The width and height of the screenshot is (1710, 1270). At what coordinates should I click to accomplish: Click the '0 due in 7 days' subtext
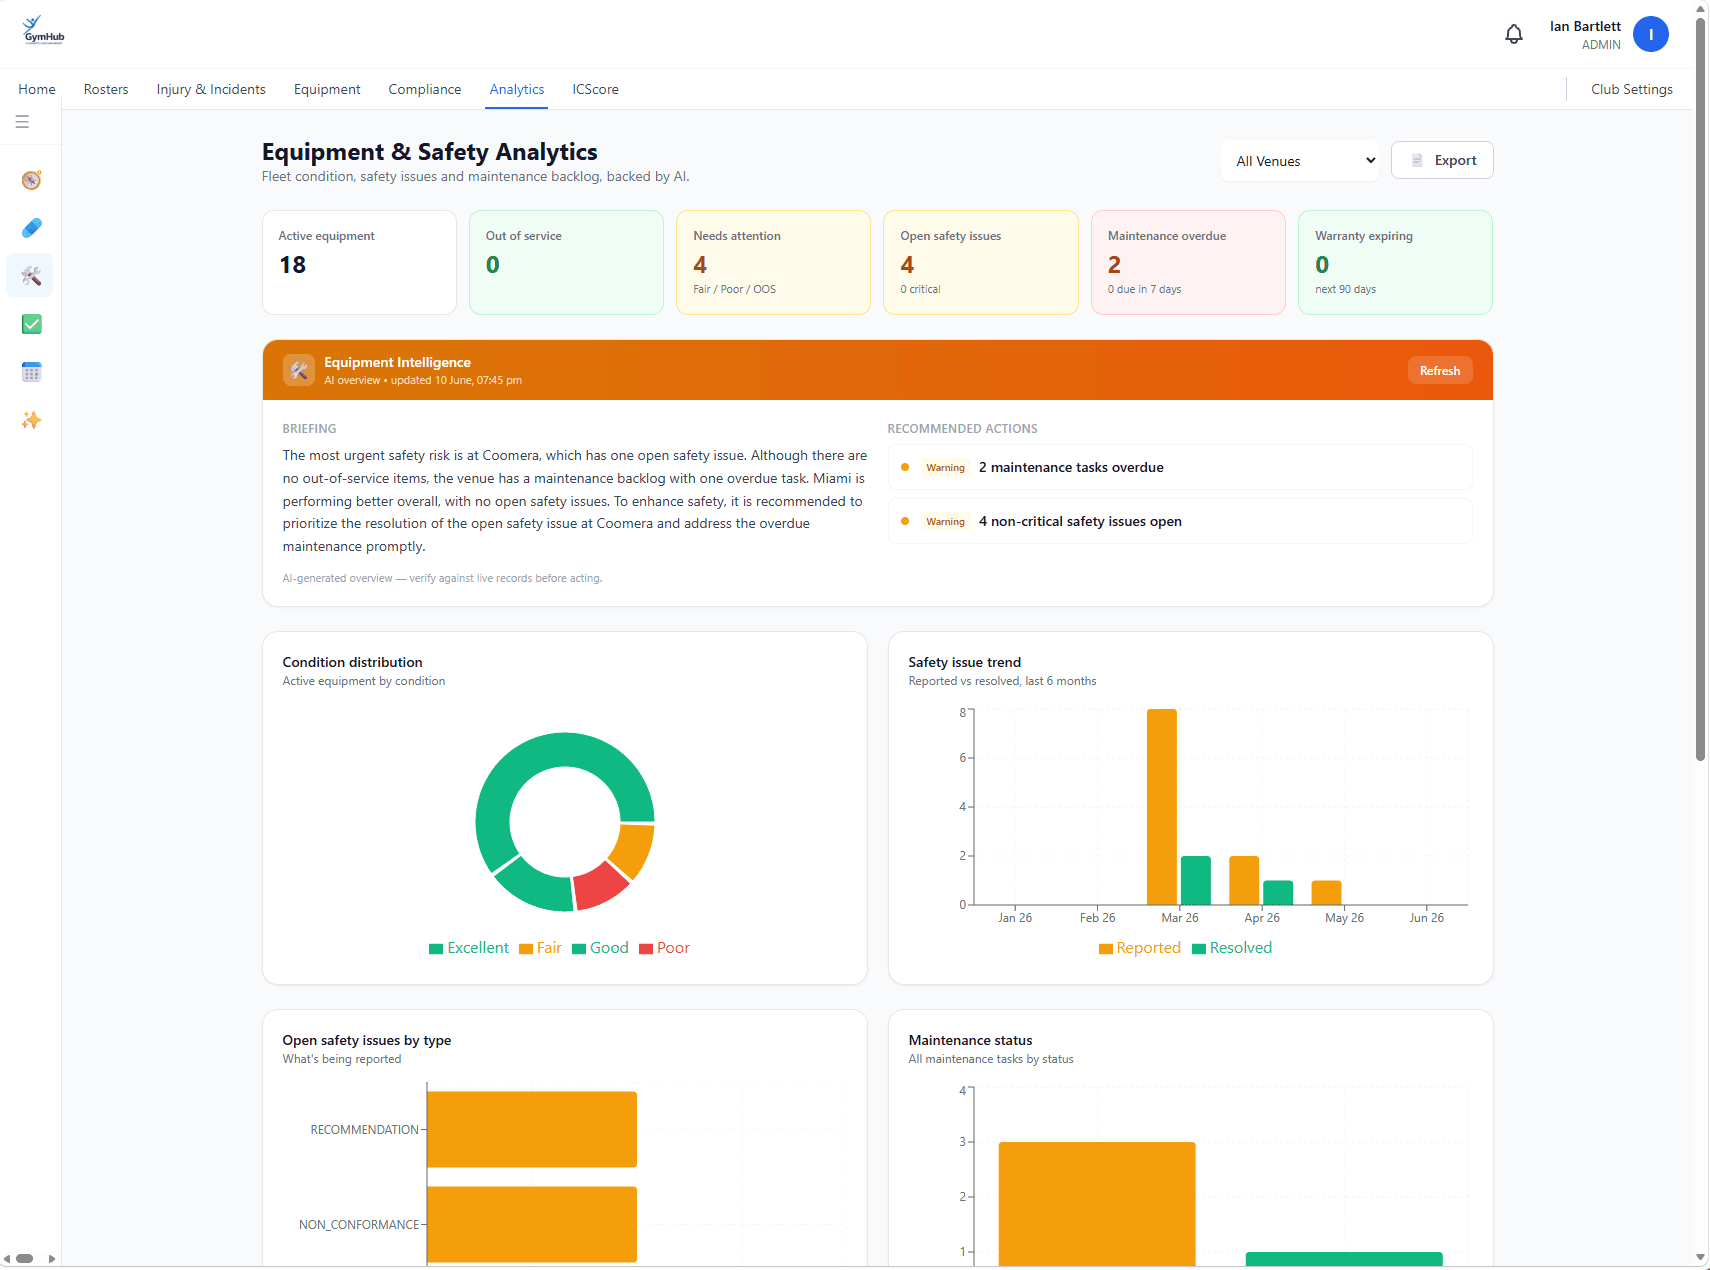1144,289
